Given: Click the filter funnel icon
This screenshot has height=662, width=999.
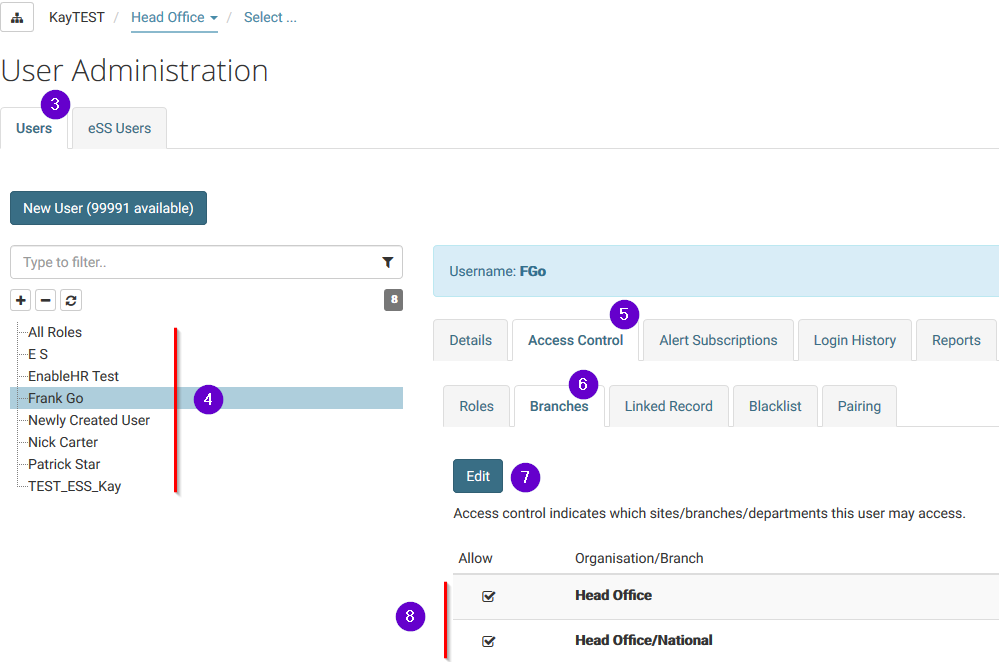Looking at the screenshot, I should tap(388, 262).
